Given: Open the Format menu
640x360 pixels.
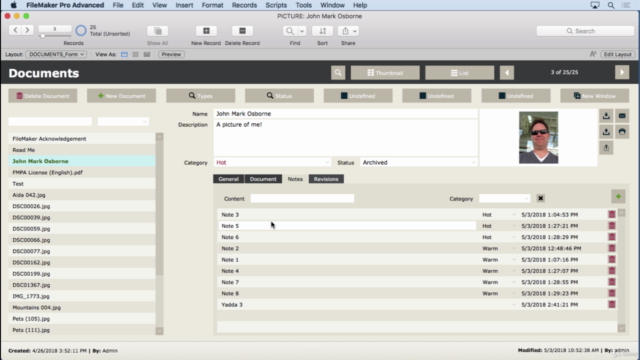Looking at the screenshot, I should click(212, 5).
